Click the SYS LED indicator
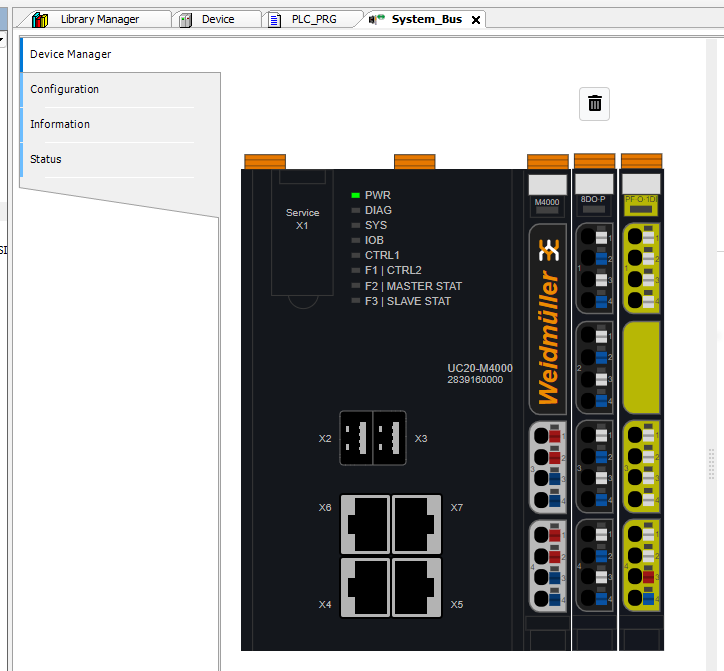 coord(355,225)
